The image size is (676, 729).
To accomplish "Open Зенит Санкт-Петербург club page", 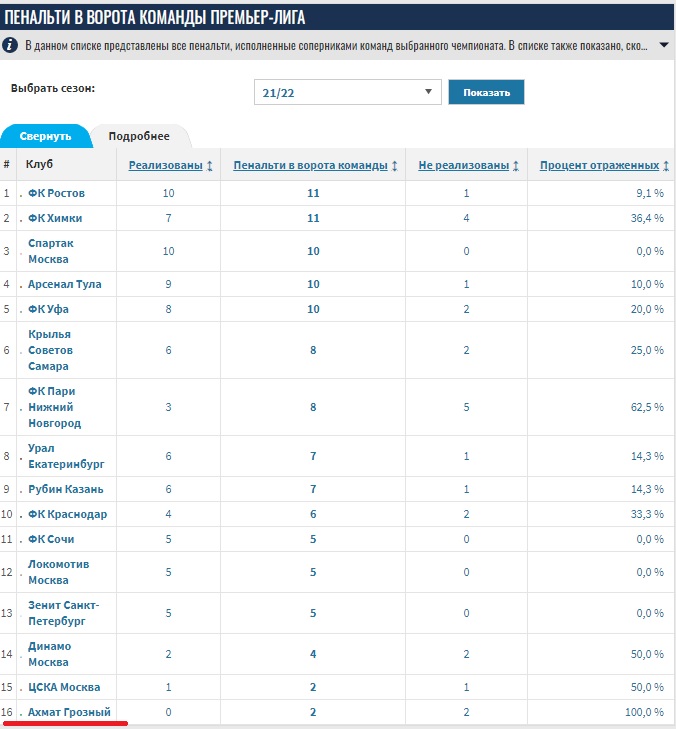I will tap(64, 613).
